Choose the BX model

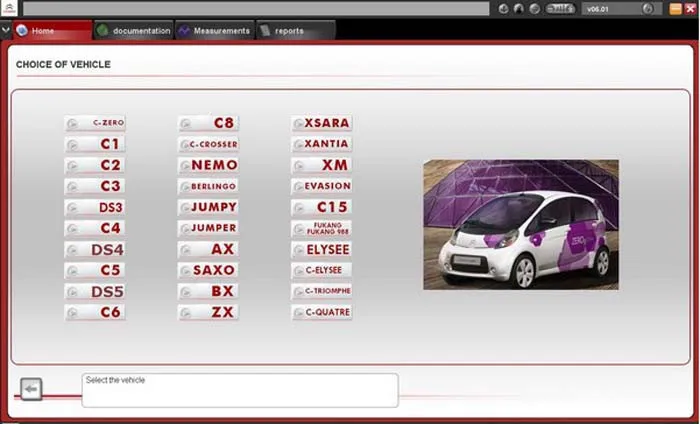208,291
